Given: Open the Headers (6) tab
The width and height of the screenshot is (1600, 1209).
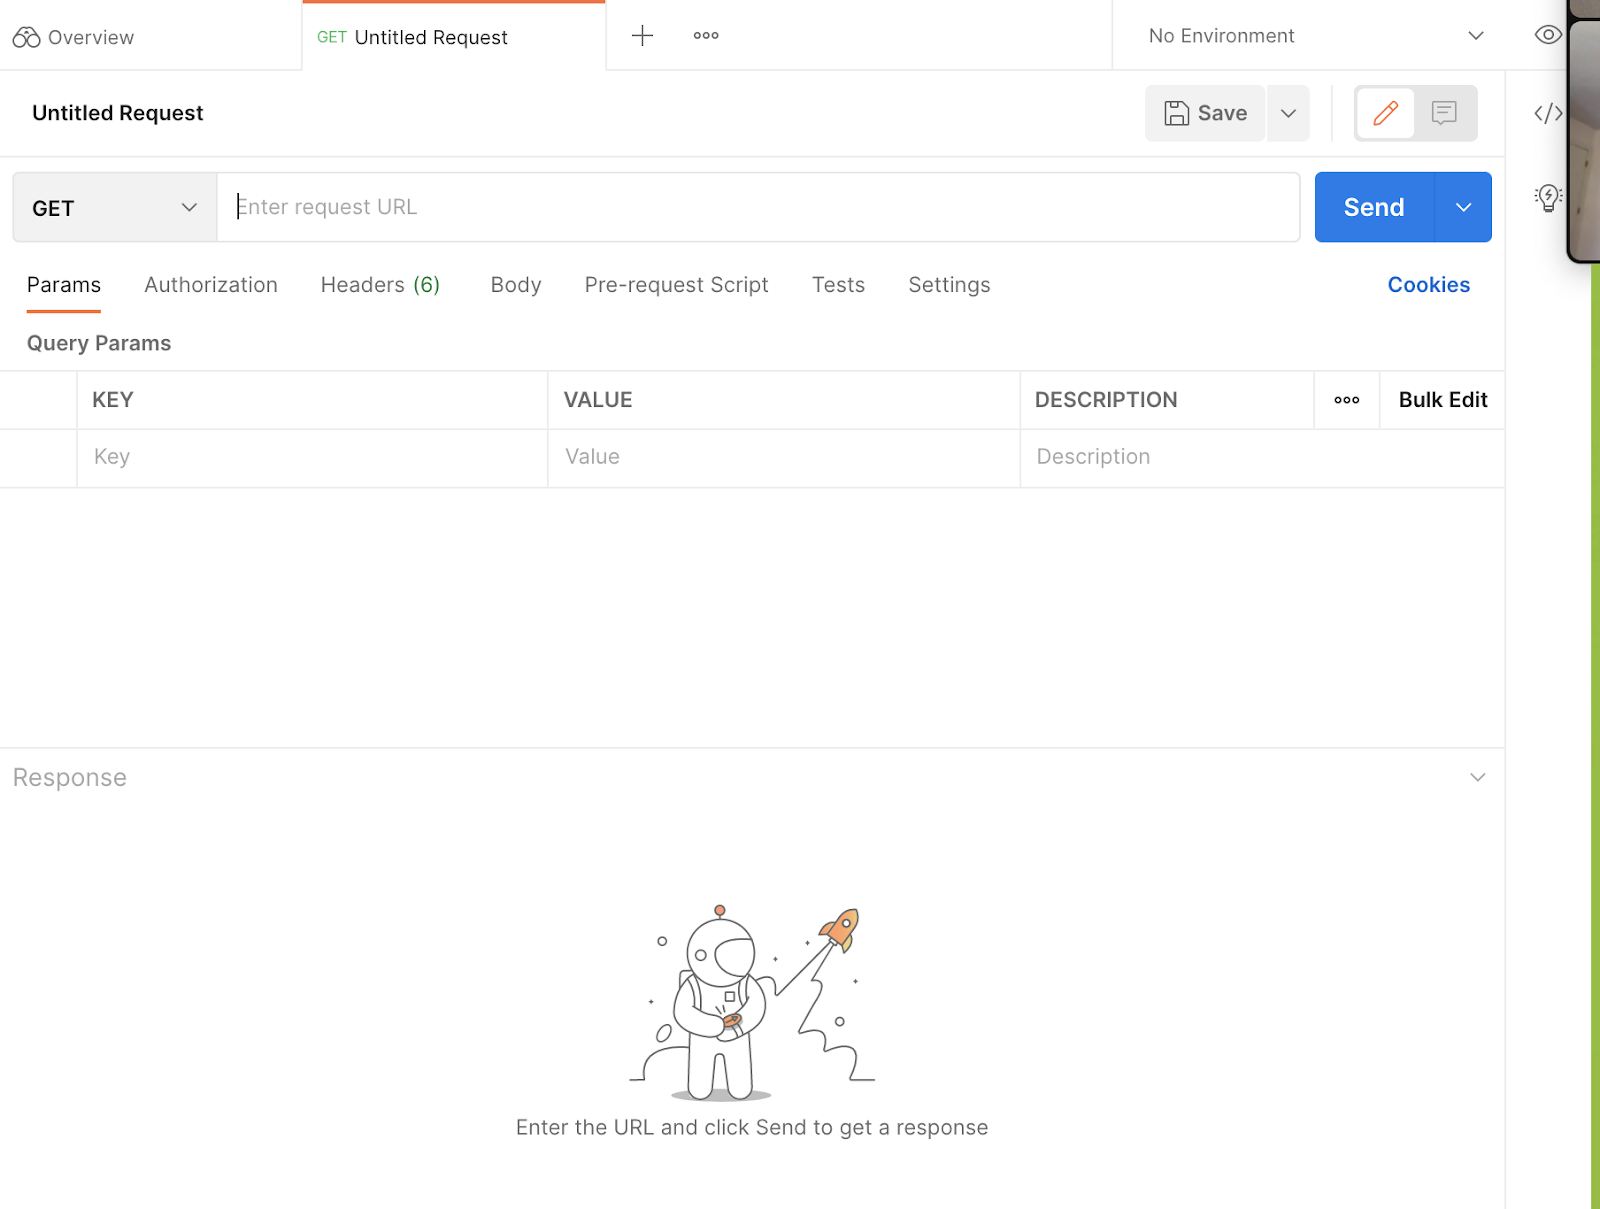Looking at the screenshot, I should [380, 285].
